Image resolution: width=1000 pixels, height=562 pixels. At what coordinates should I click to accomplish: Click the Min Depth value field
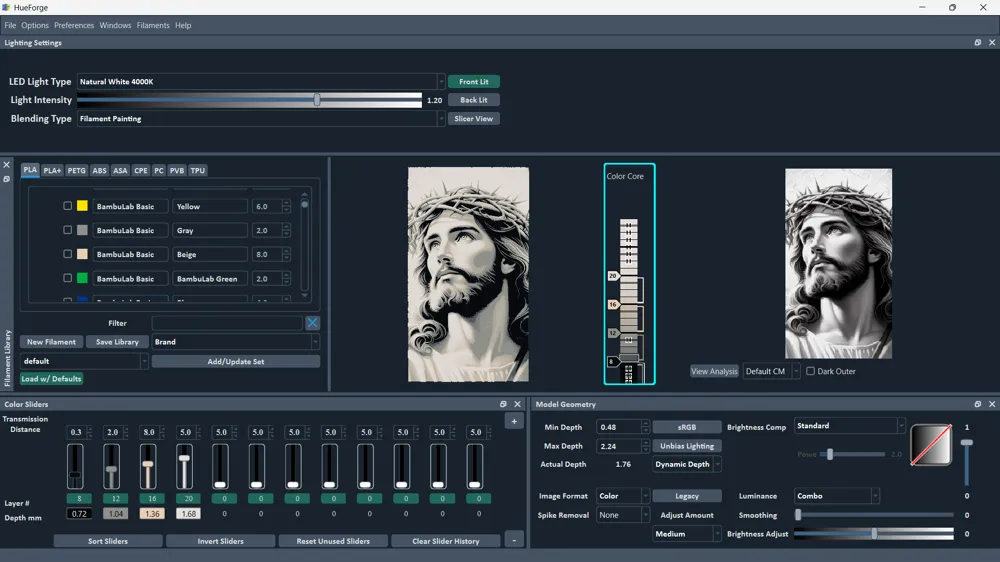622,427
